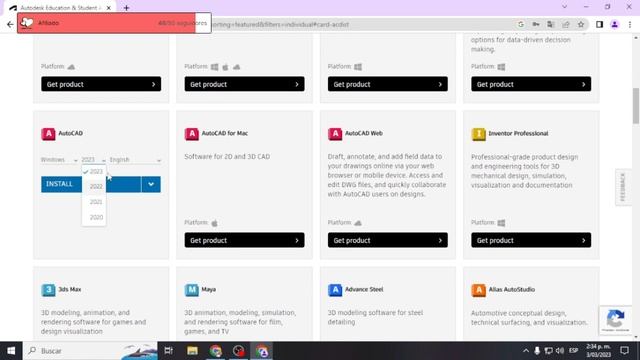Click the microphone icon in system tray
Image resolution: width=640 pixels, height=360 pixels.
tap(537, 351)
